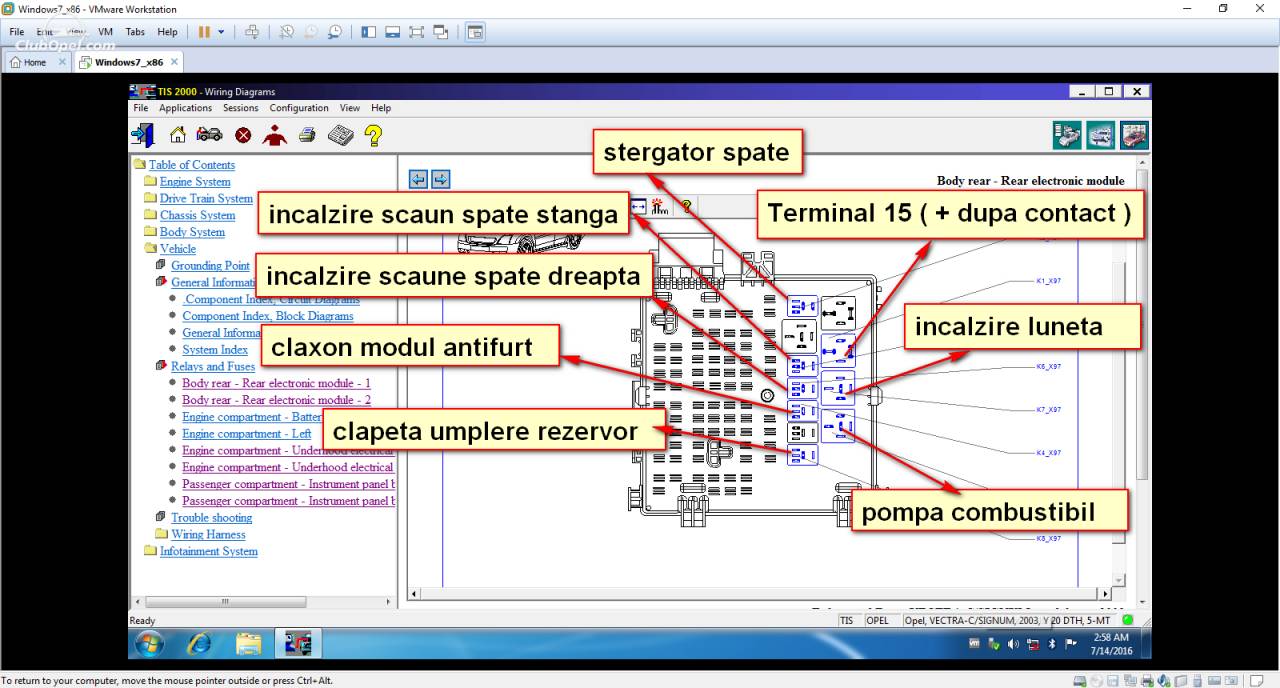Screen dimensions: 1280x688
Task: Open Wiring Harness link
Action: pyautogui.click(x=208, y=534)
